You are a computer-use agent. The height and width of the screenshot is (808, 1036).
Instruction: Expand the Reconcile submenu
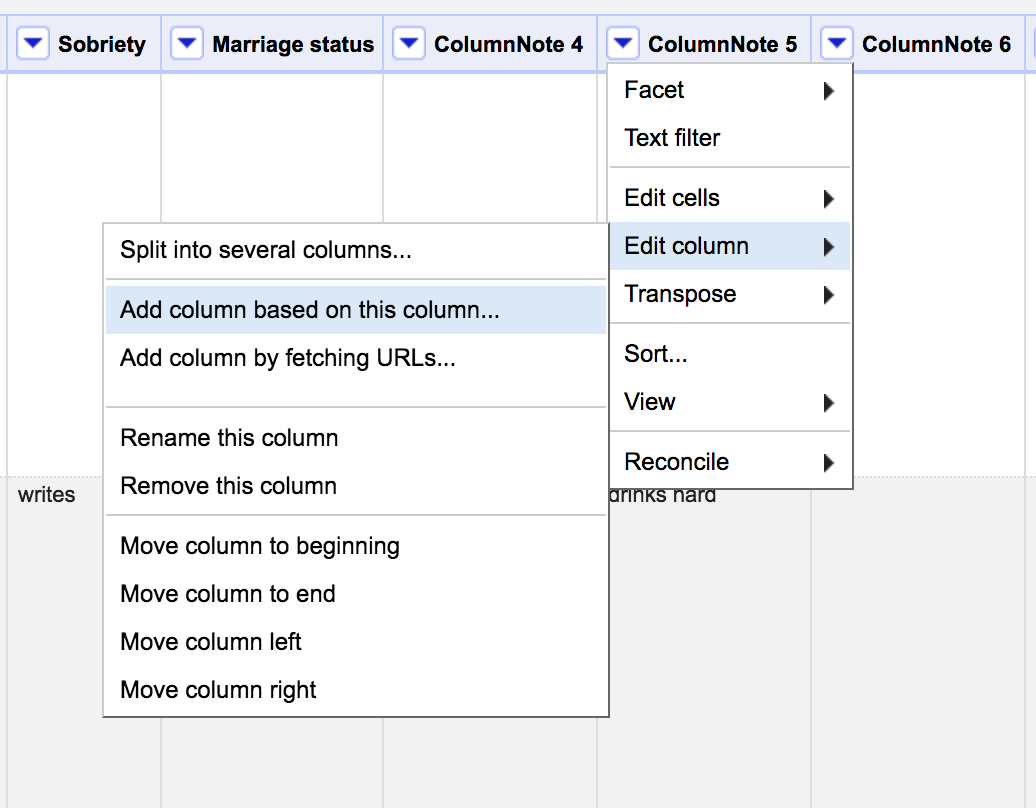[x=729, y=462]
